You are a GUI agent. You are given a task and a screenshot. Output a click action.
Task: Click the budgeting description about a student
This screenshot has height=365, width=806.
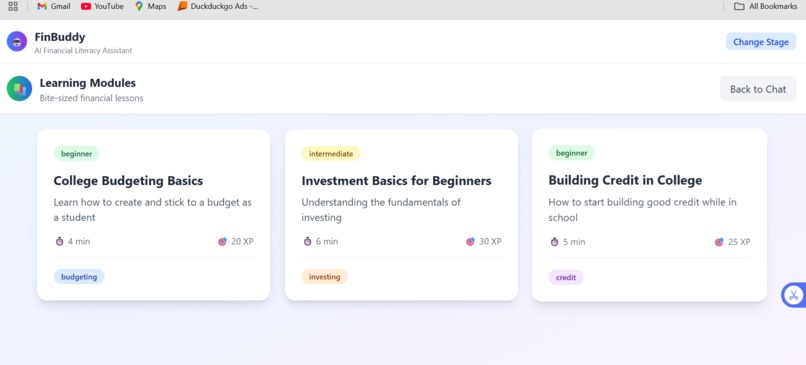pos(153,210)
